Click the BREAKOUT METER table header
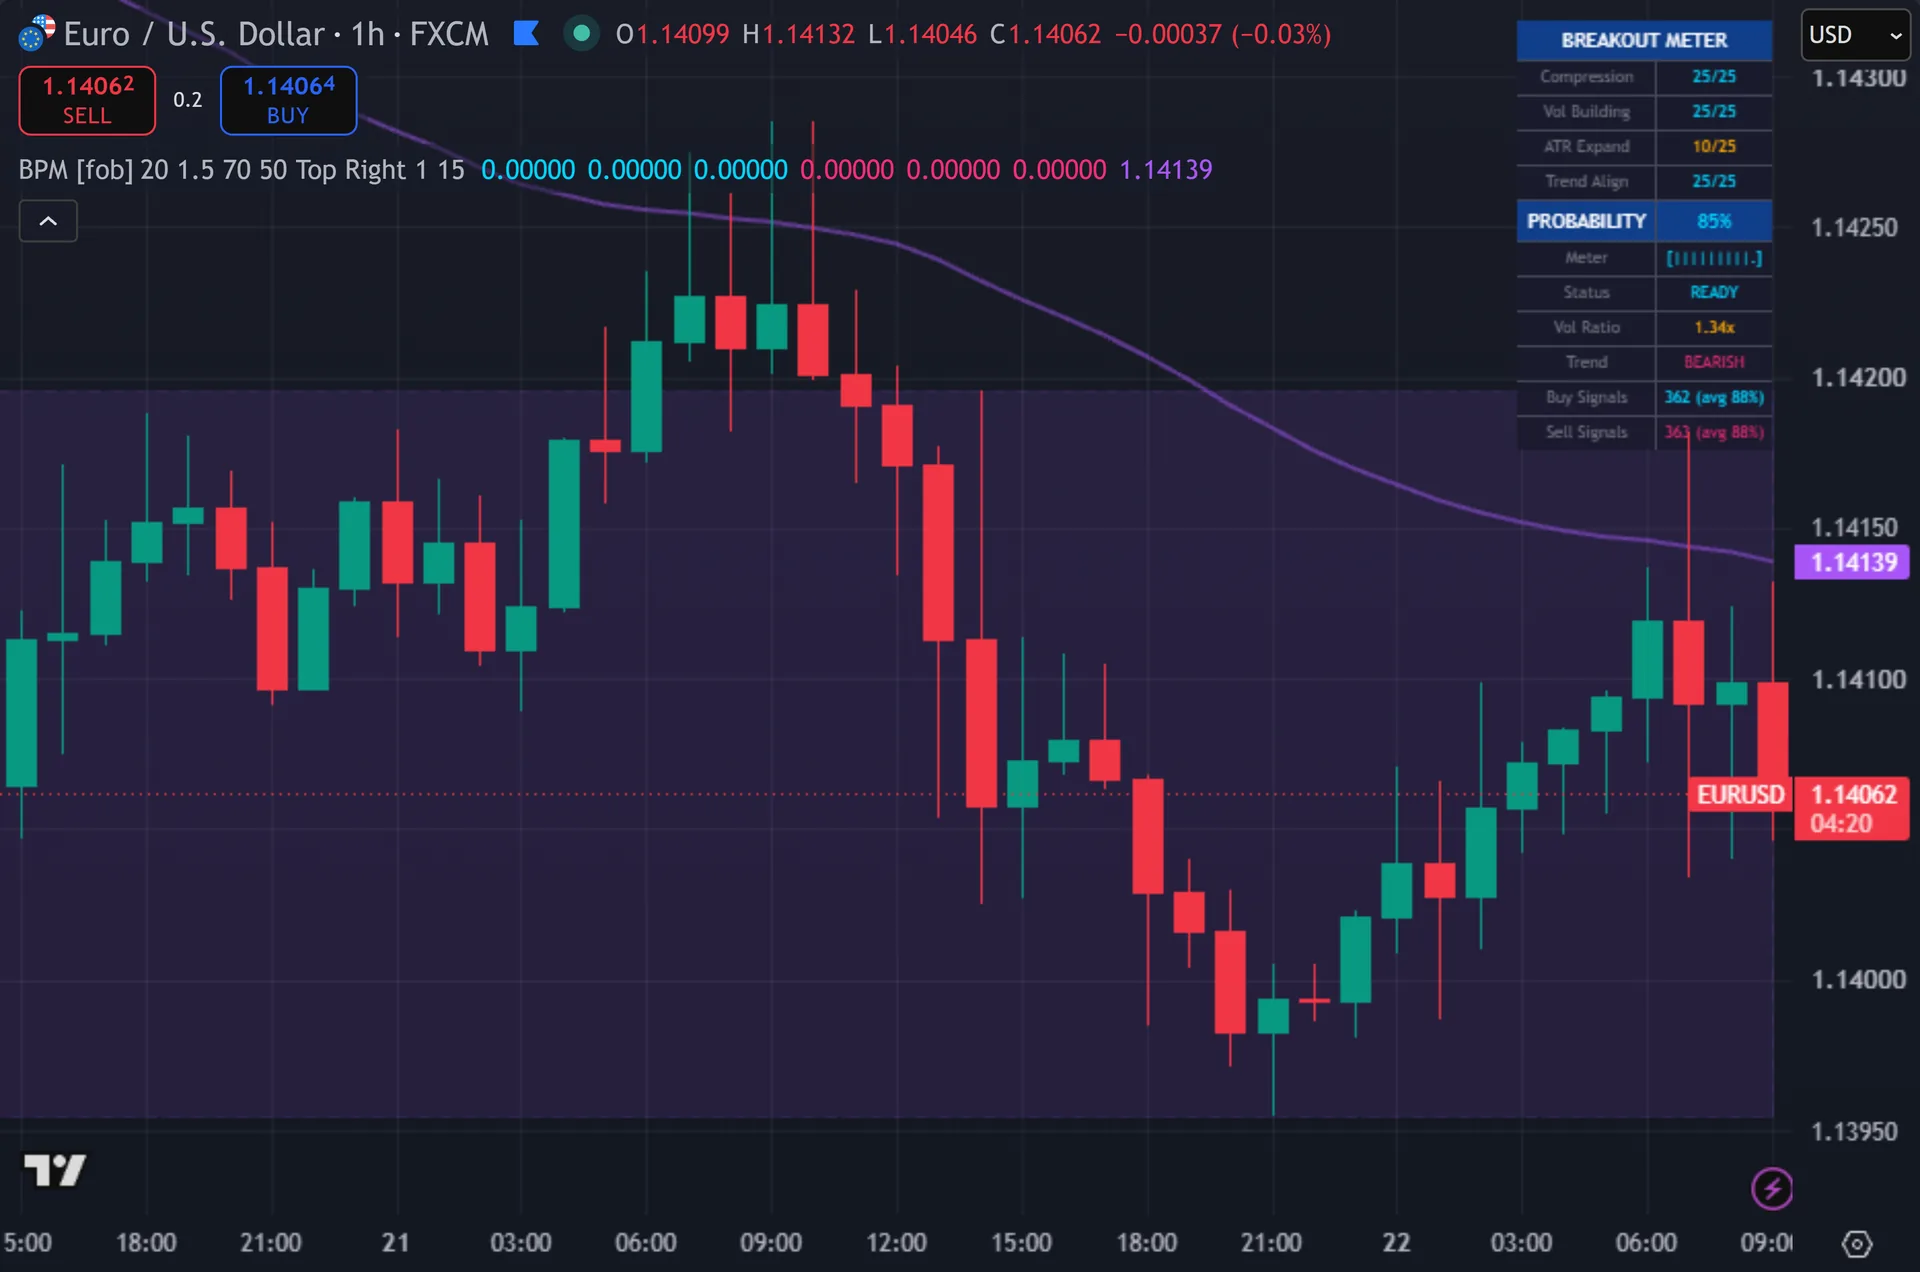The image size is (1920, 1272). [x=1644, y=40]
